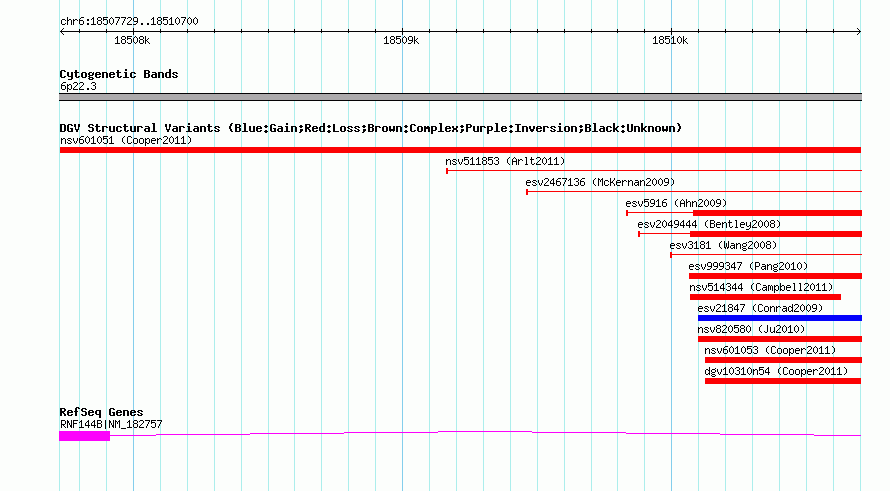The width and height of the screenshot is (890, 491).
Task: Open variant esv5916 (Ahn2009) label
Action: [x=676, y=203]
